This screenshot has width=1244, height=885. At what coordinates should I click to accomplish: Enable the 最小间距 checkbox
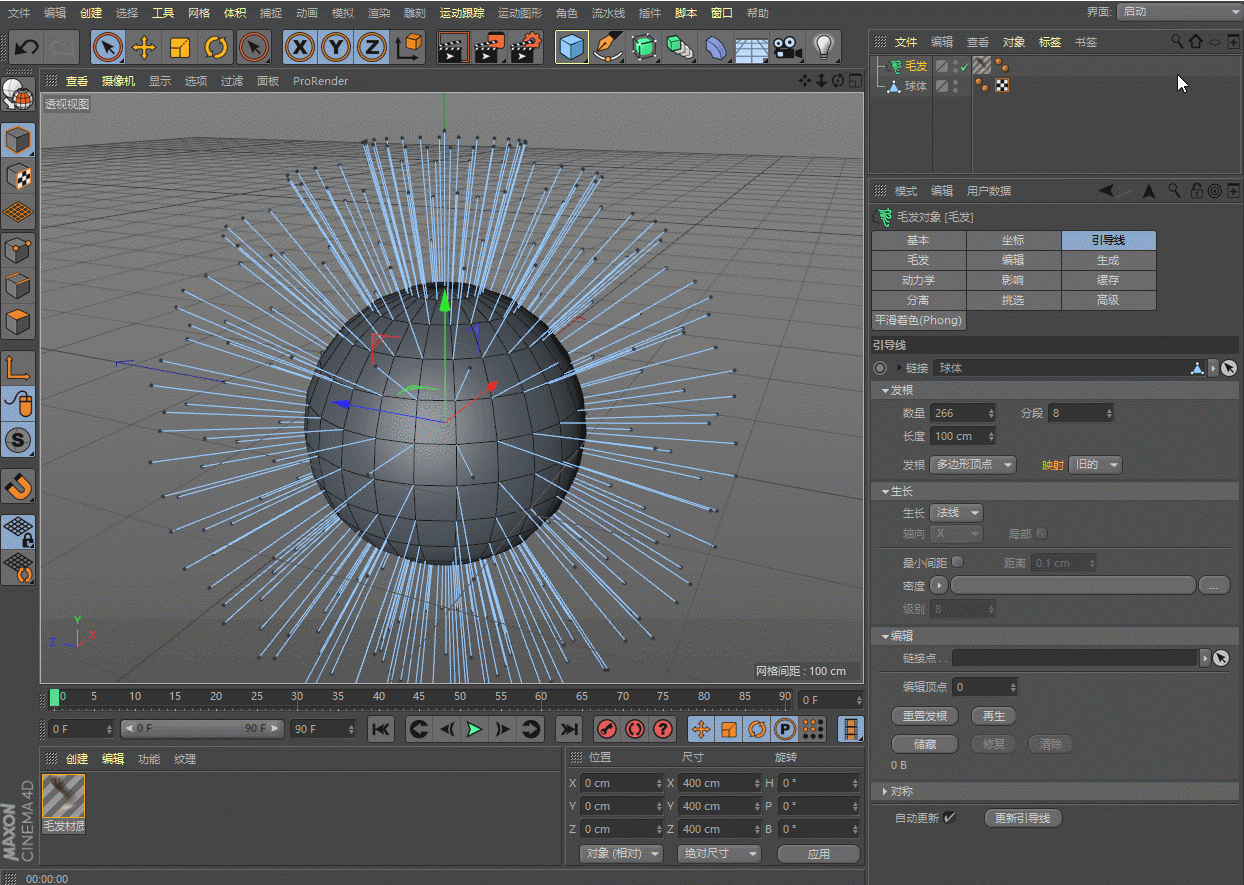coord(957,562)
